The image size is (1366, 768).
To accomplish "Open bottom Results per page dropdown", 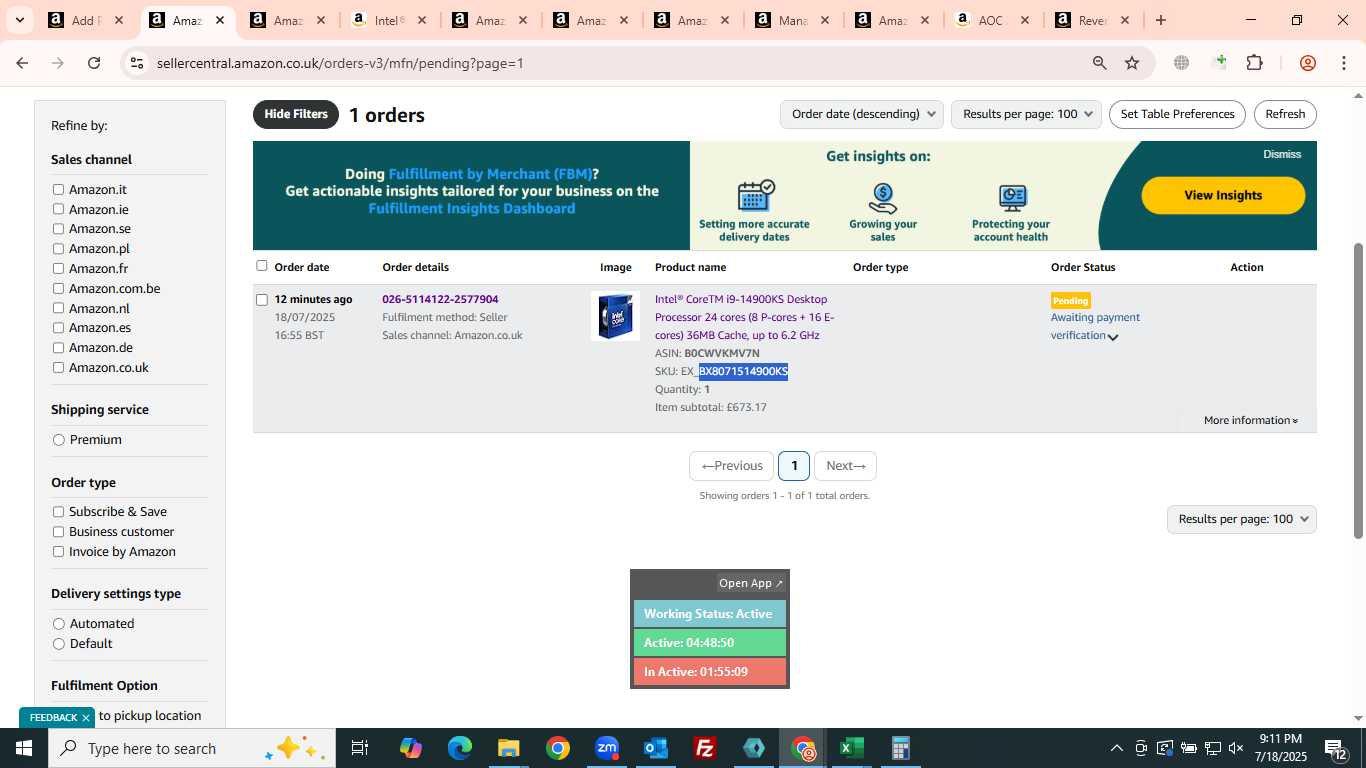I will [1241, 519].
